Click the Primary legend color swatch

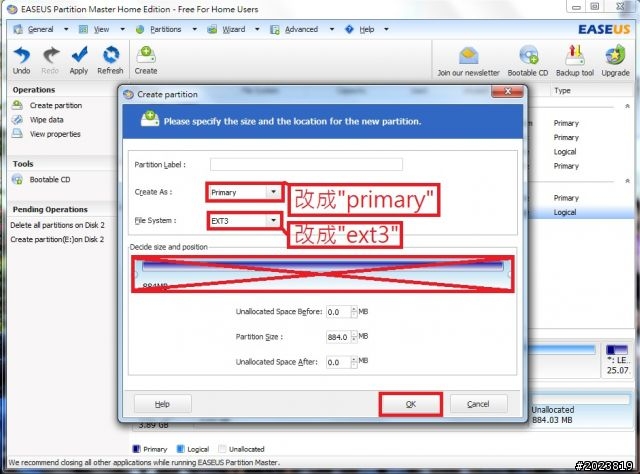click(x=137, y=449)
